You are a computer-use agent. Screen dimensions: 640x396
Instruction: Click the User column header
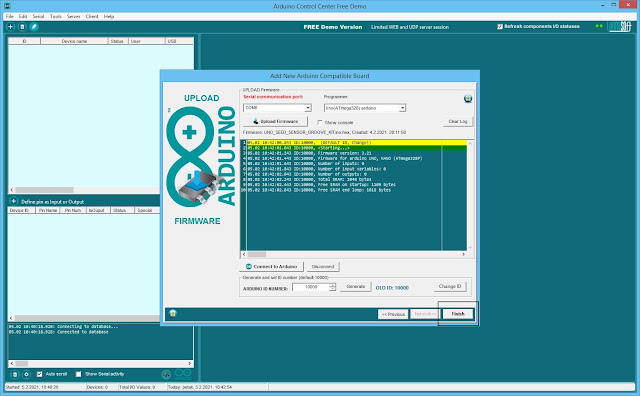(147, 41)
